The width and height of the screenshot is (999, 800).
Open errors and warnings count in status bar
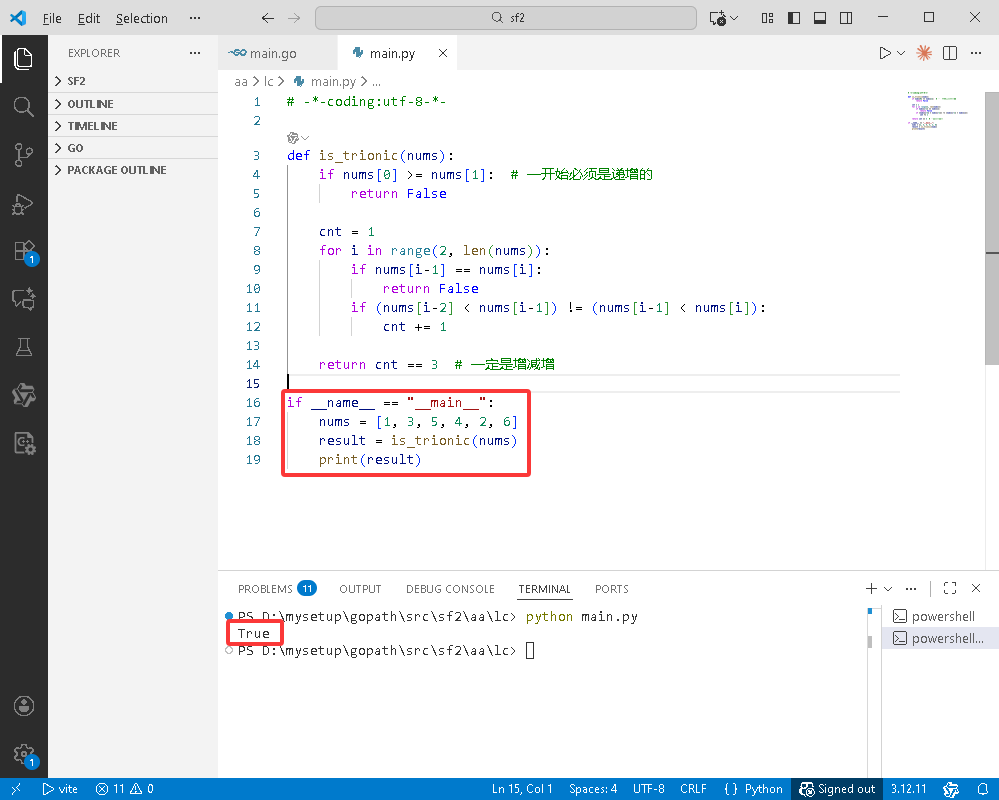tap(125, 789)
